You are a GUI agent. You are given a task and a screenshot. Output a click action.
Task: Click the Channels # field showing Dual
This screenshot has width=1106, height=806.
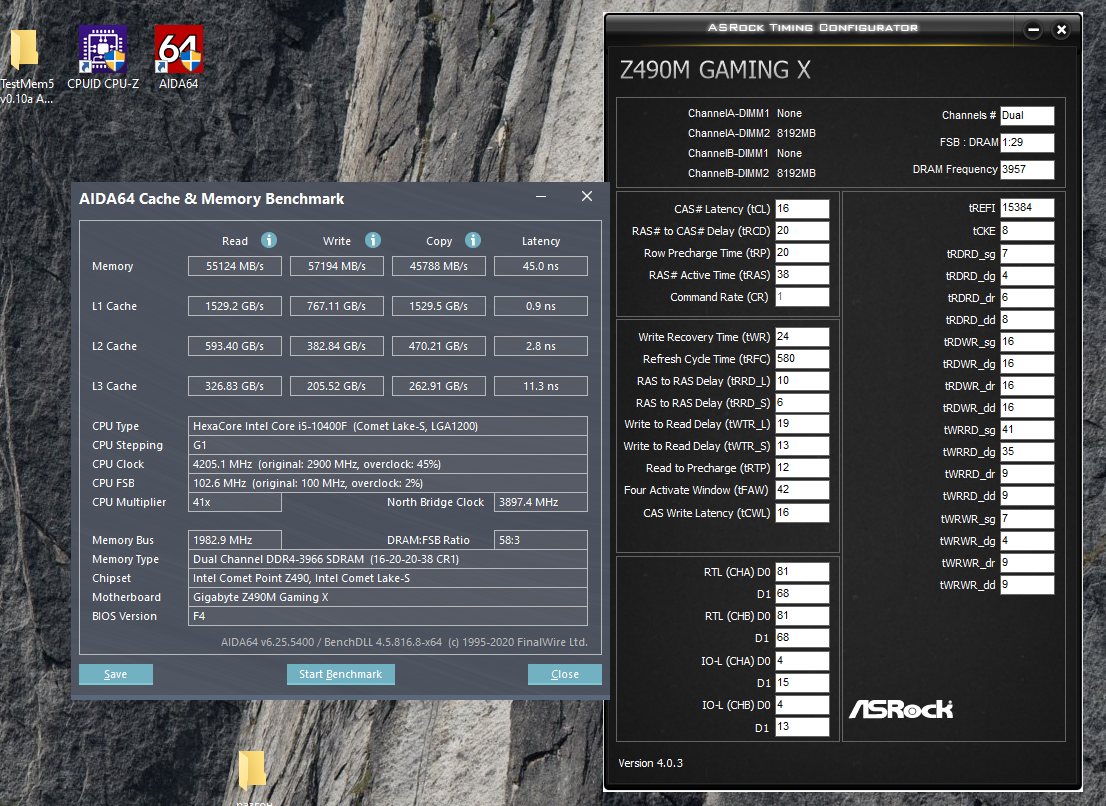click(x=1027, y=116)
